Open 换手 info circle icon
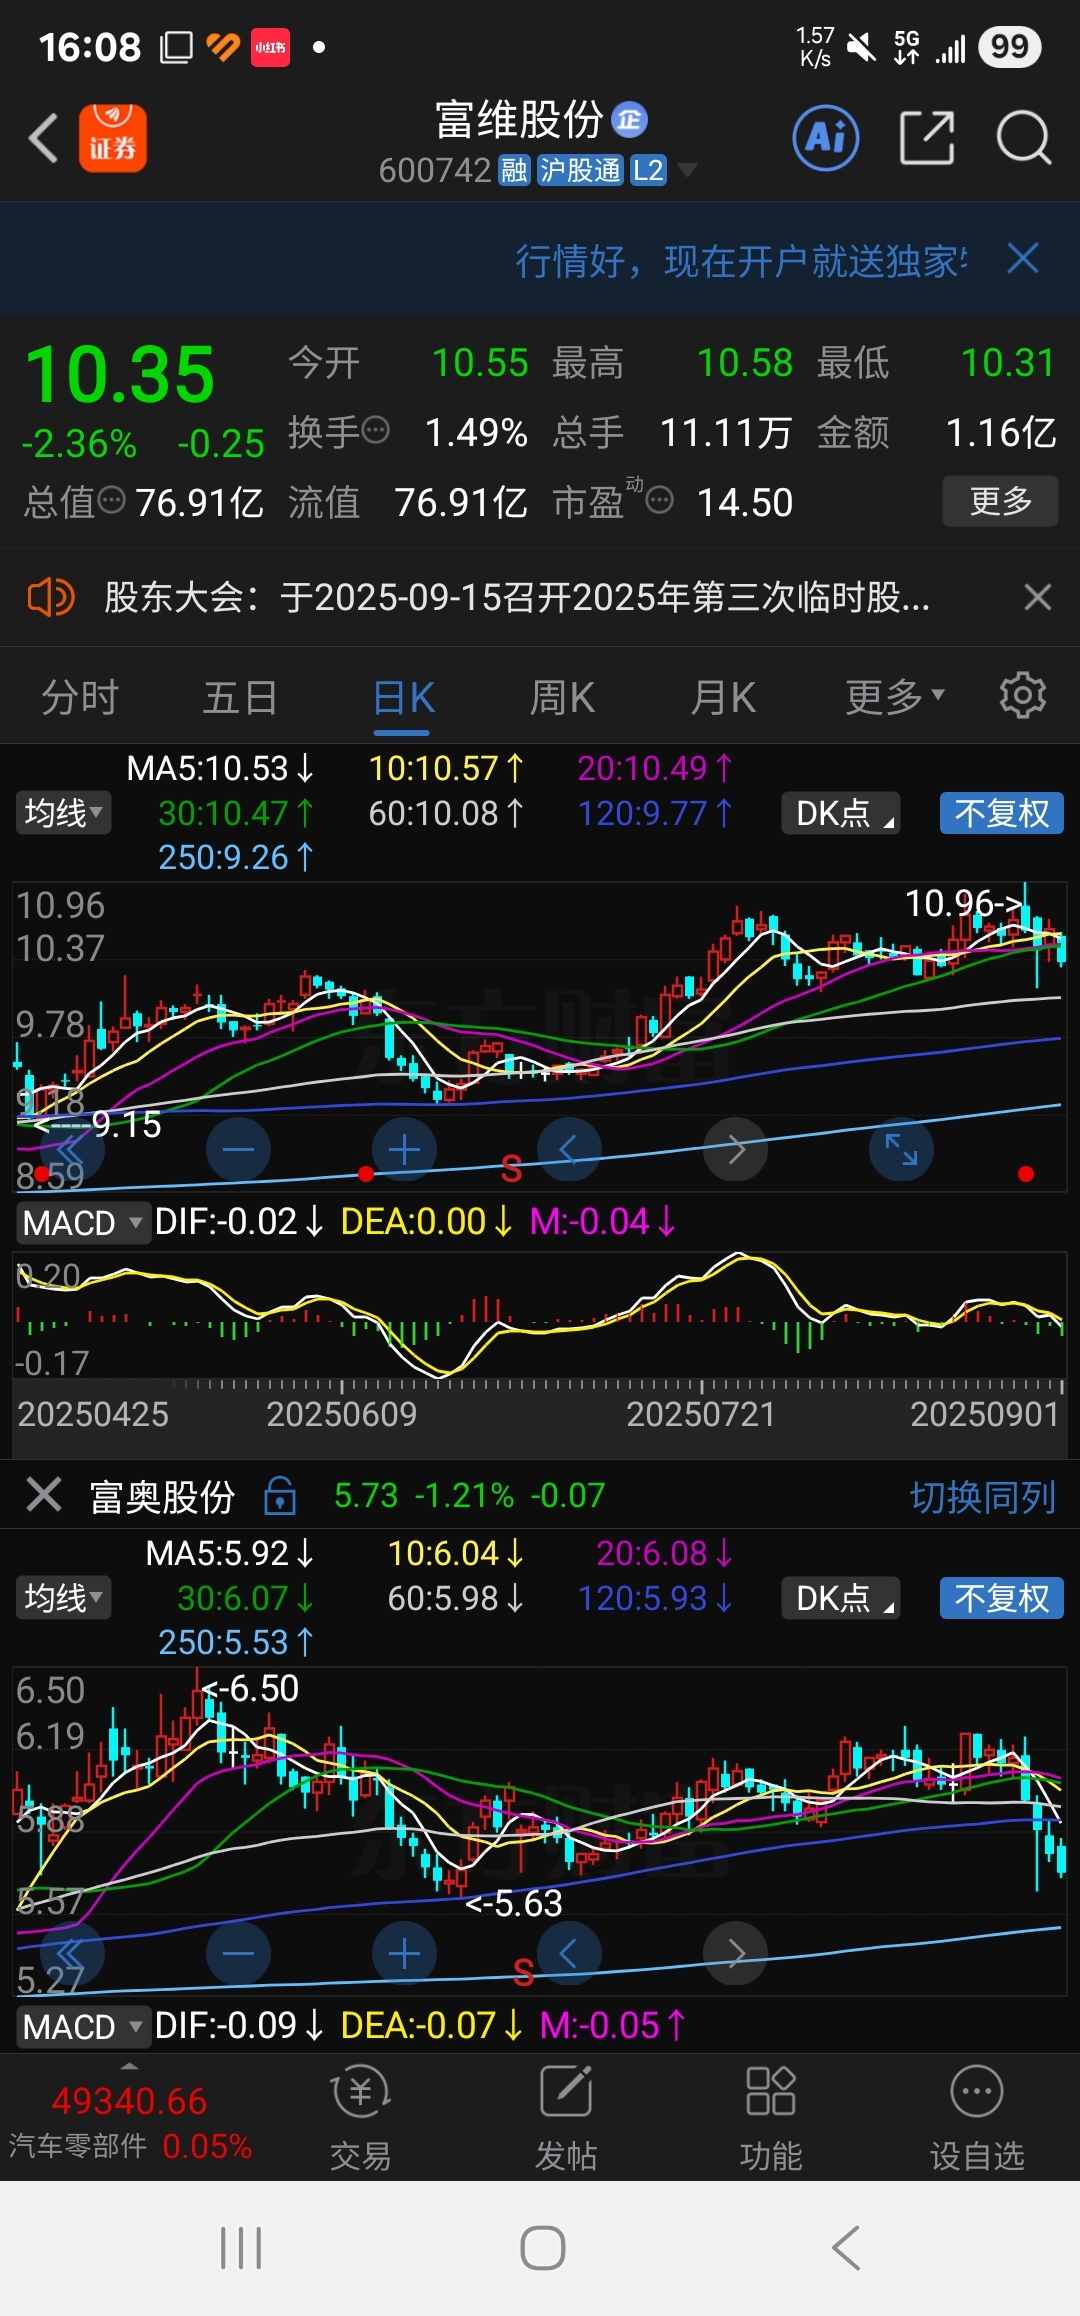 click(x=375, y=431)
